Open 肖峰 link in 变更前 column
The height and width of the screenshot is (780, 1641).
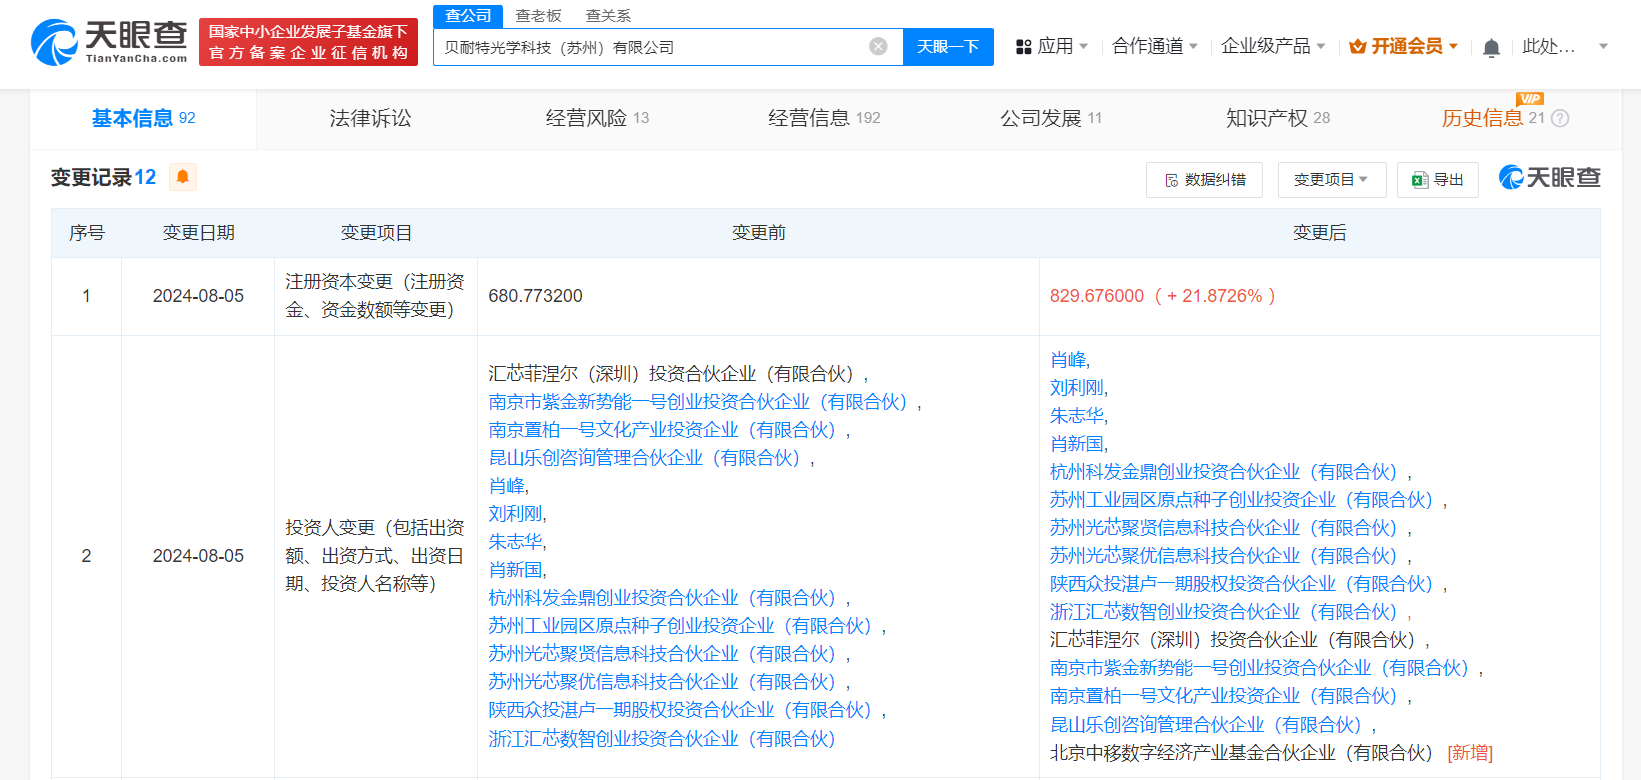coord(506,486)
